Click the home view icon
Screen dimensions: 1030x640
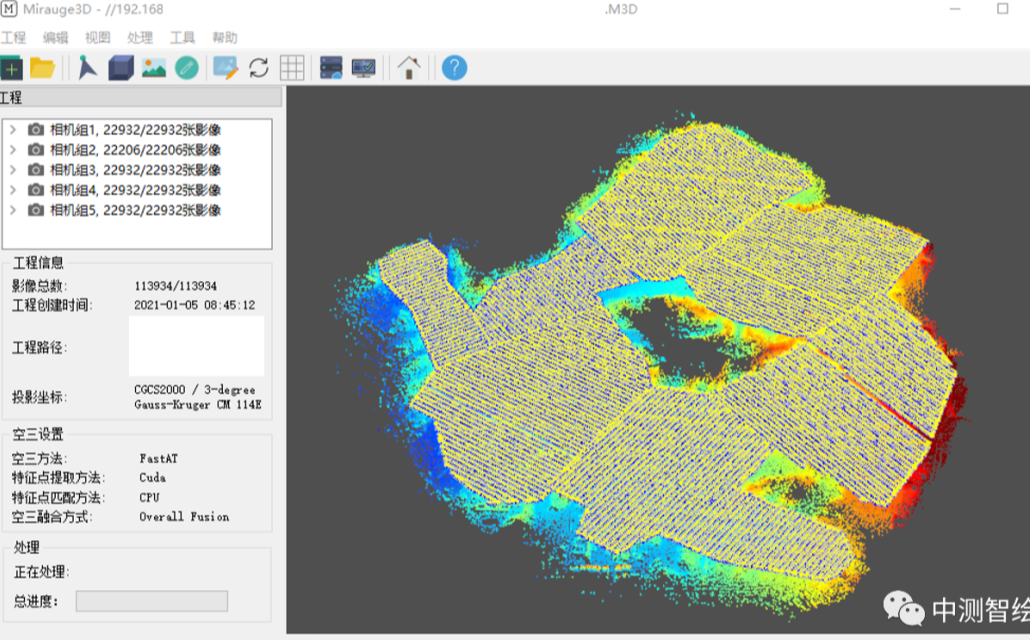click(408, 68)
